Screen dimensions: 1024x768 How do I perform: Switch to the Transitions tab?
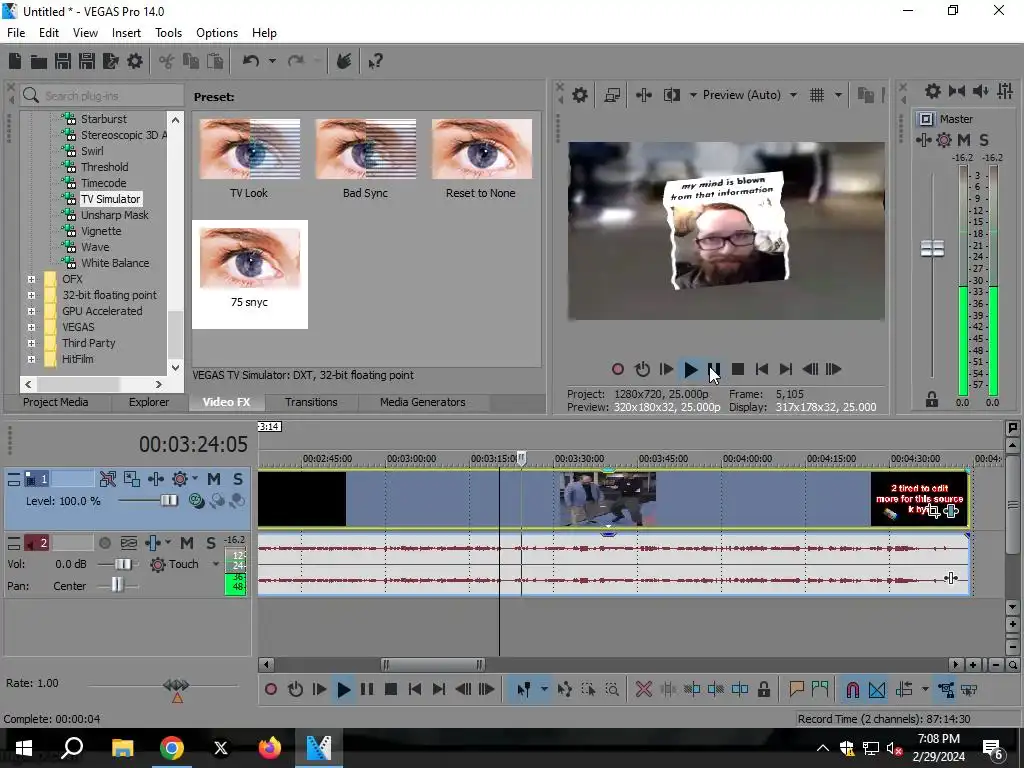[x=311, y=402]
